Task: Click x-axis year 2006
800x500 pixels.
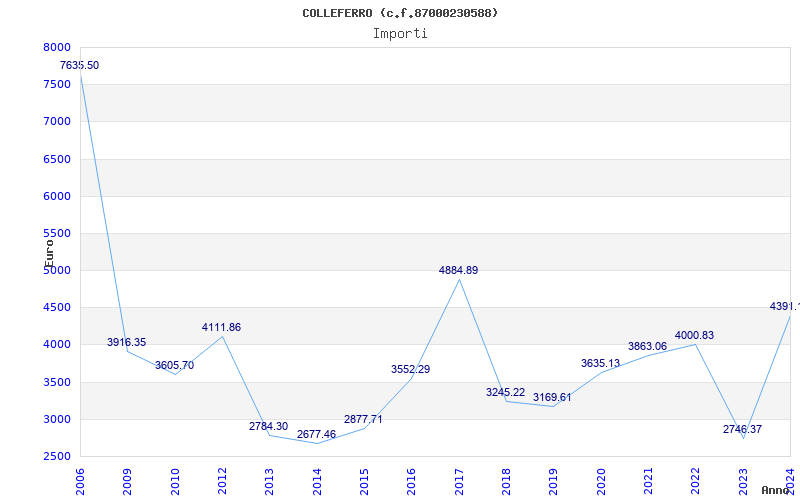Action: click(80, 482)
